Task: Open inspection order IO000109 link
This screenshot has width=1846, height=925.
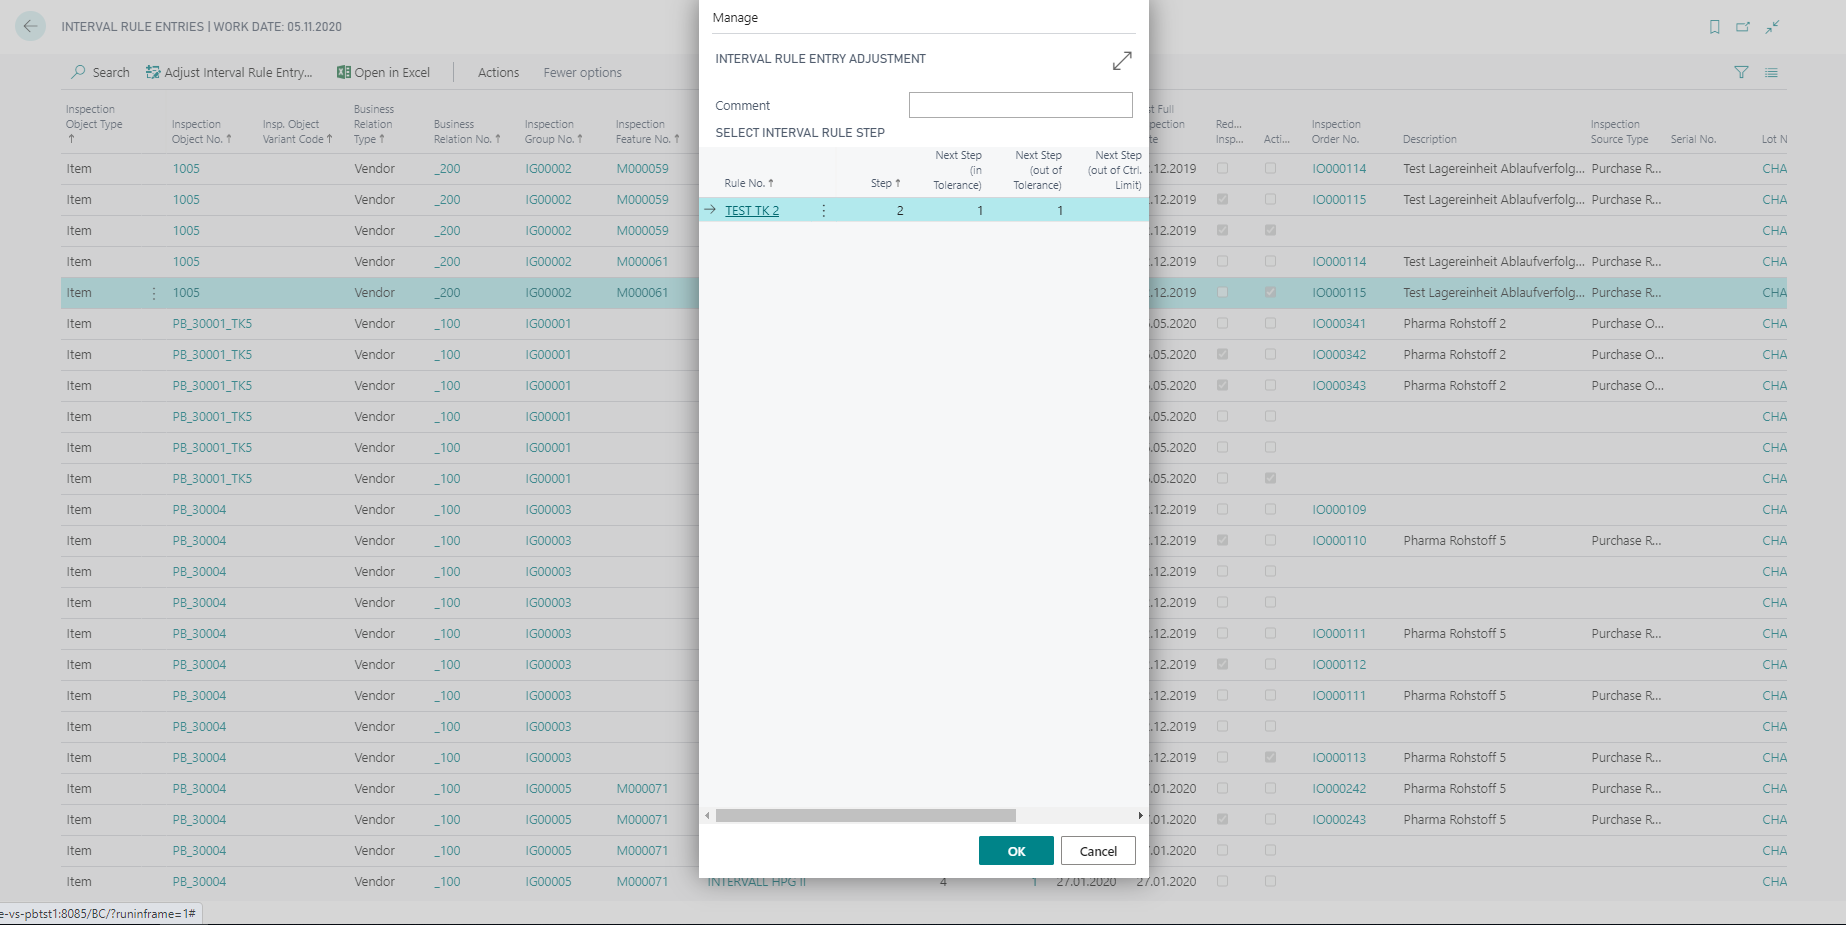Action: [1339, 510]
